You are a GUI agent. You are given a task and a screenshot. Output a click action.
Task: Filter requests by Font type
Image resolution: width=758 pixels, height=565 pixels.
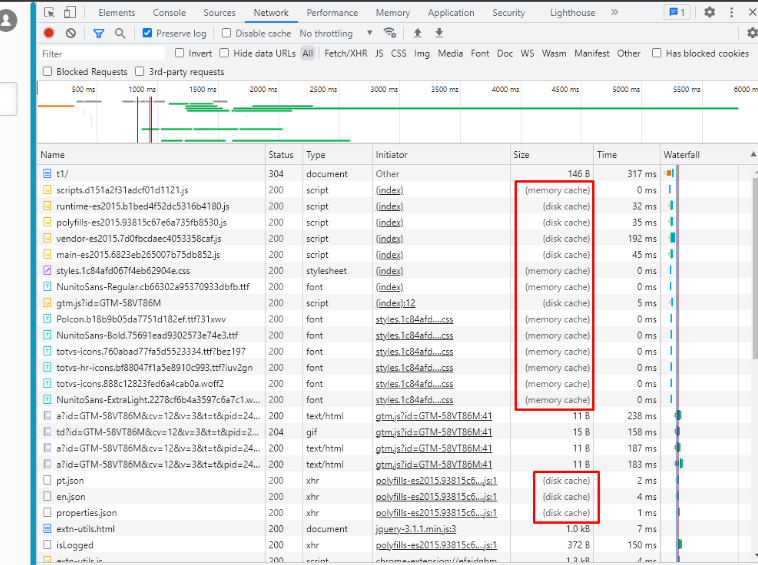tap(480, 53)
